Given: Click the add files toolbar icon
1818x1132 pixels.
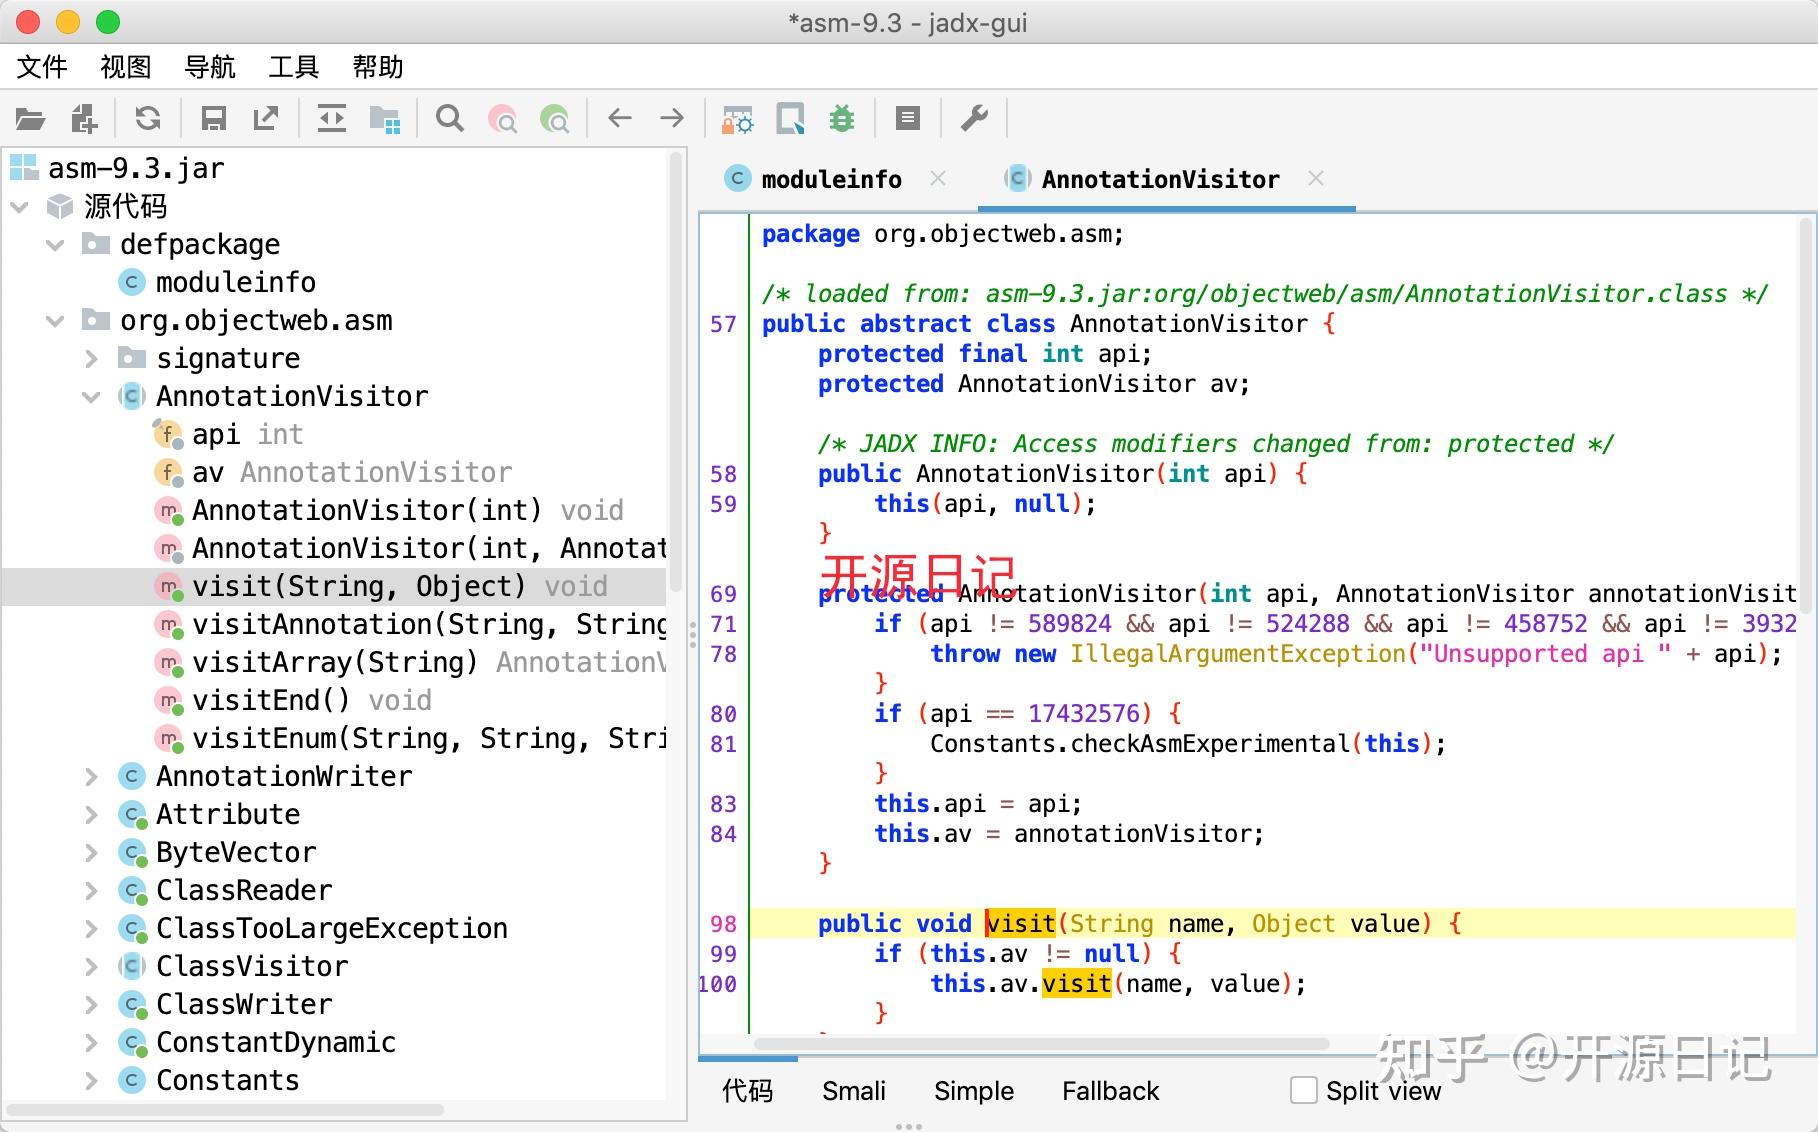Looking at the screenshot, I should 85,119.
